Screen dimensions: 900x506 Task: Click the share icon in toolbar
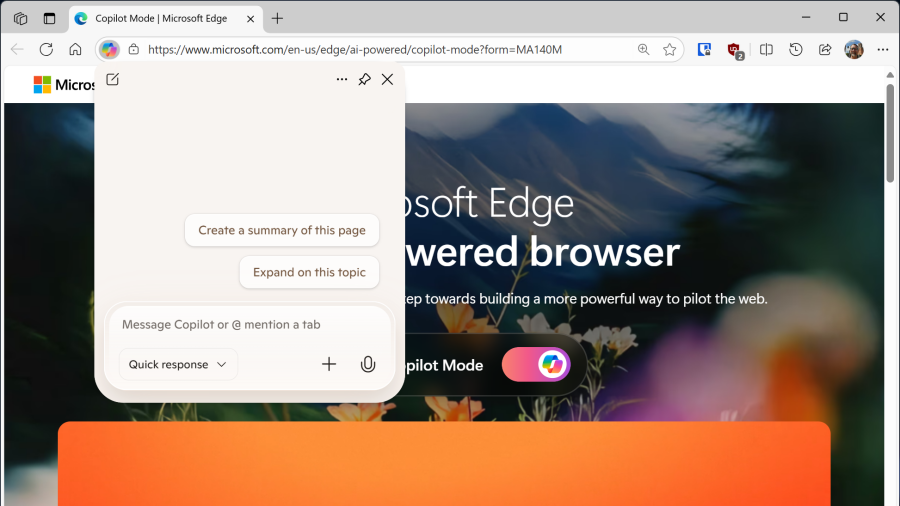[825, 49]
